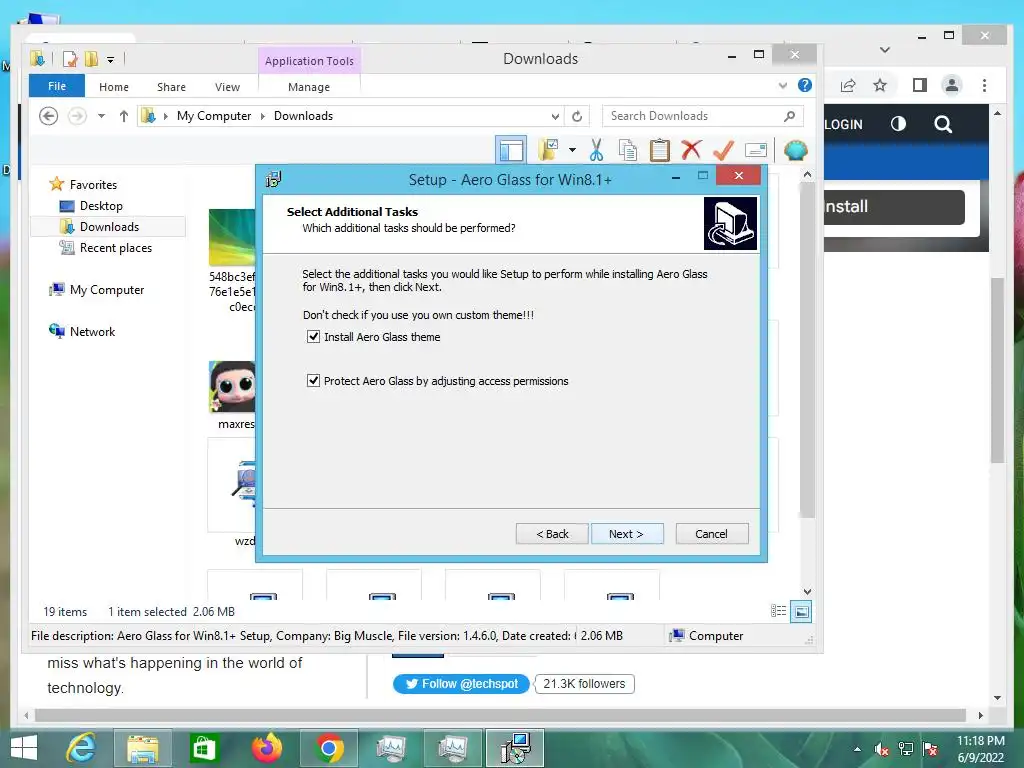Go back with the < Back button
This screenshot has width=1024, height=768.
pyautogui.click(x=552, y=534)
